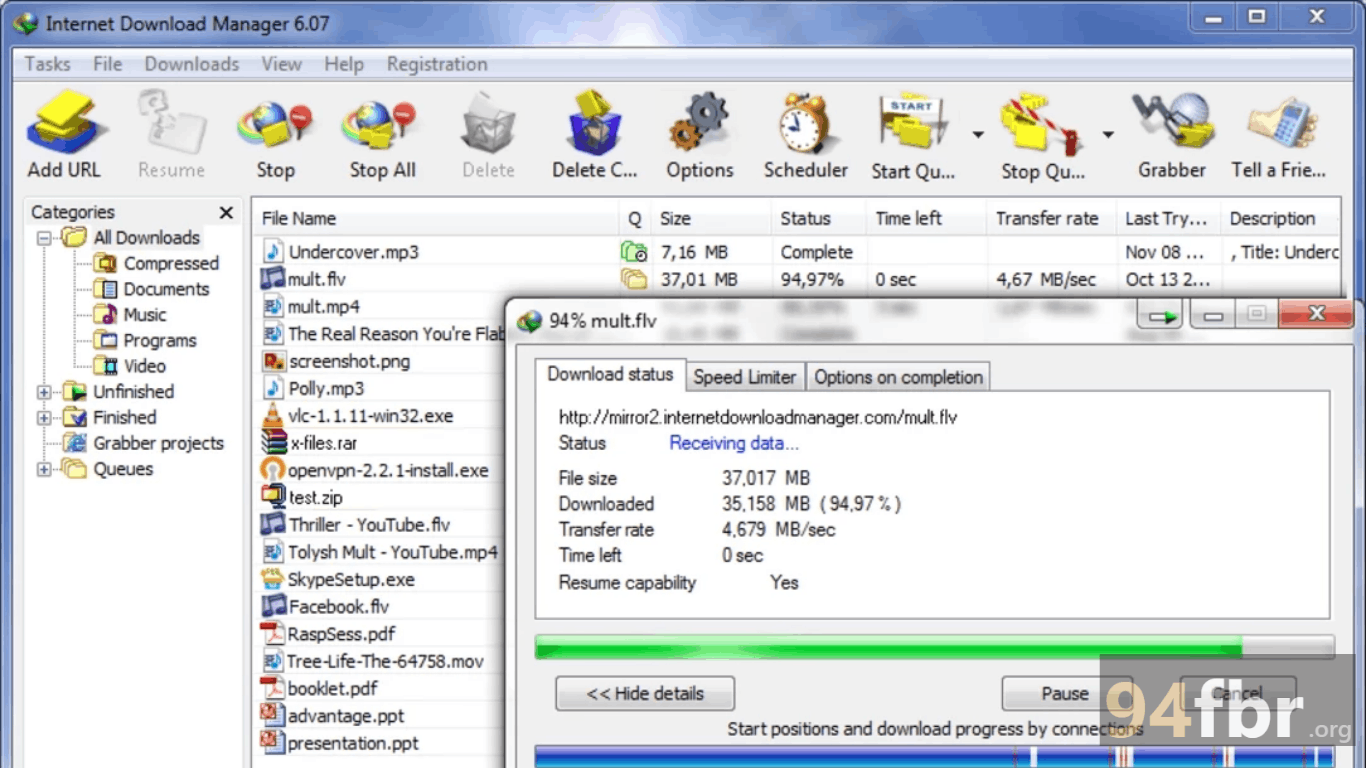Screen dimensions: 1366x768
Task: Click the SkypeSetup.exe file icon
Action: tap(272, 579)
